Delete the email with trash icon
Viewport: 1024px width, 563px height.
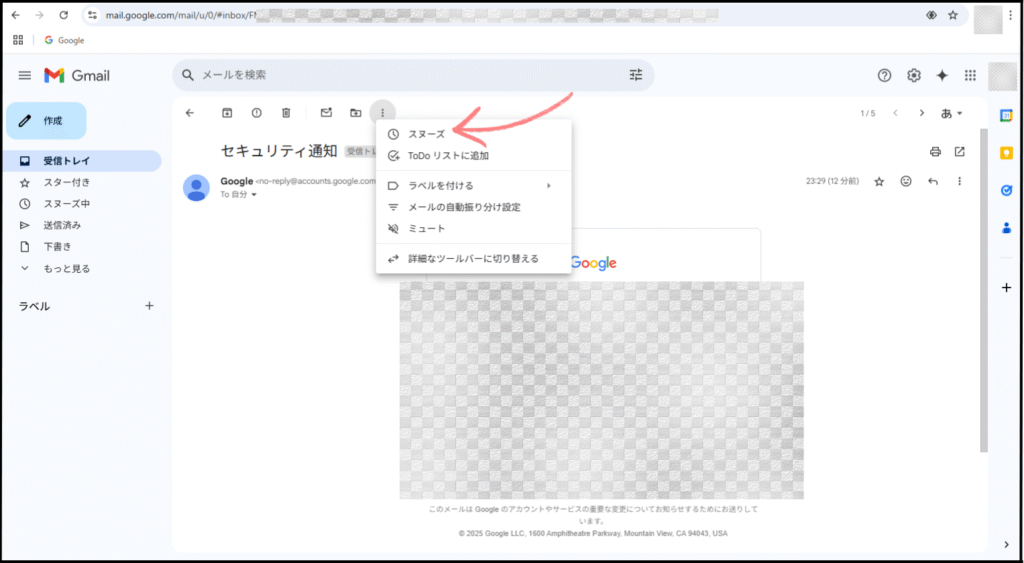pos(286,113)
